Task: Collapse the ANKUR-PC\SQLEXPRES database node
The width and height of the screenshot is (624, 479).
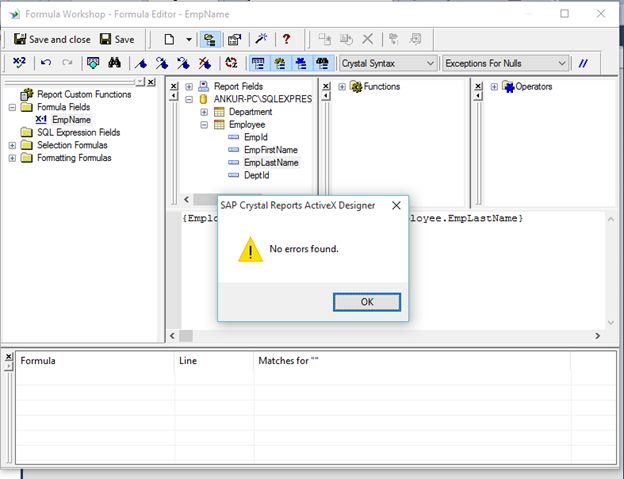Action: click(189, 99)
